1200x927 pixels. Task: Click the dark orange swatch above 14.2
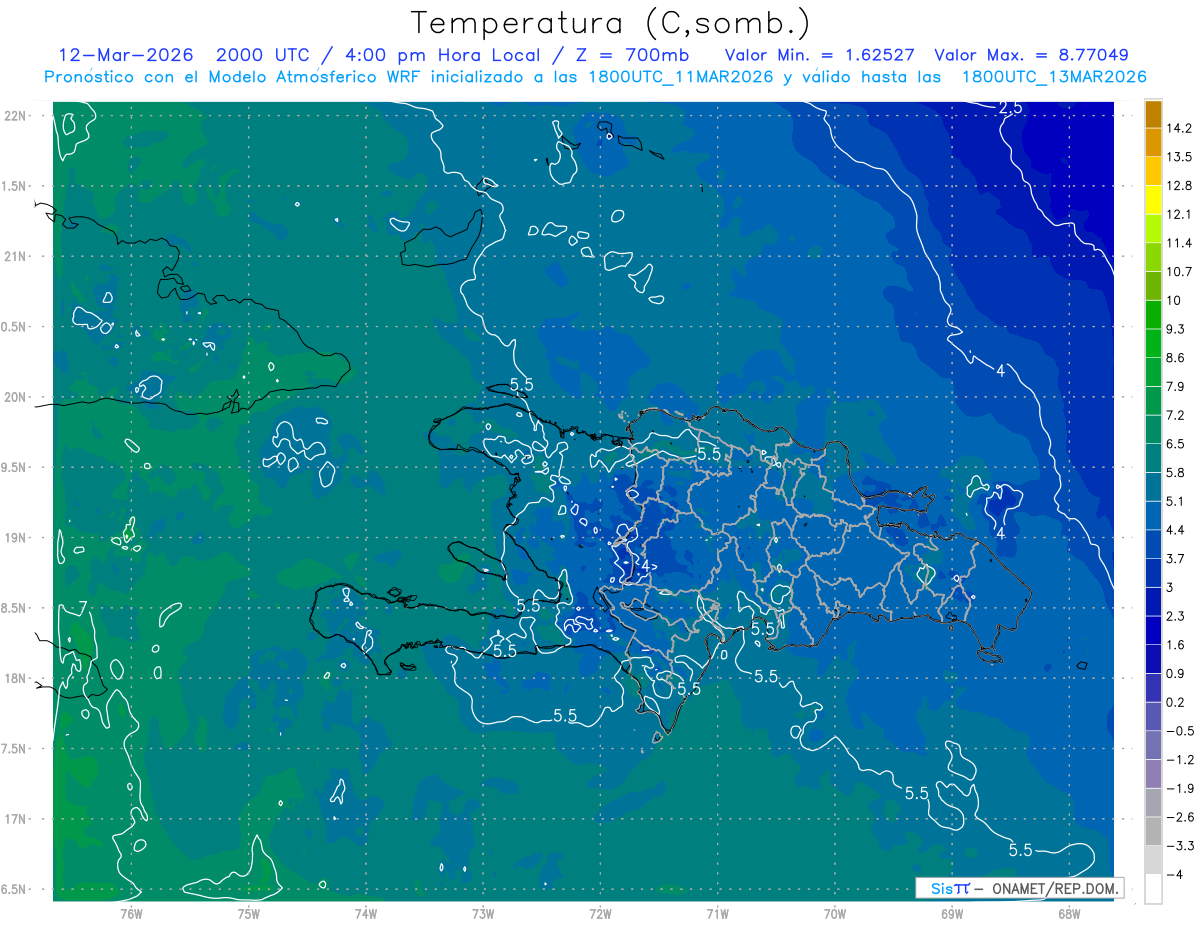coord(1153,114)
